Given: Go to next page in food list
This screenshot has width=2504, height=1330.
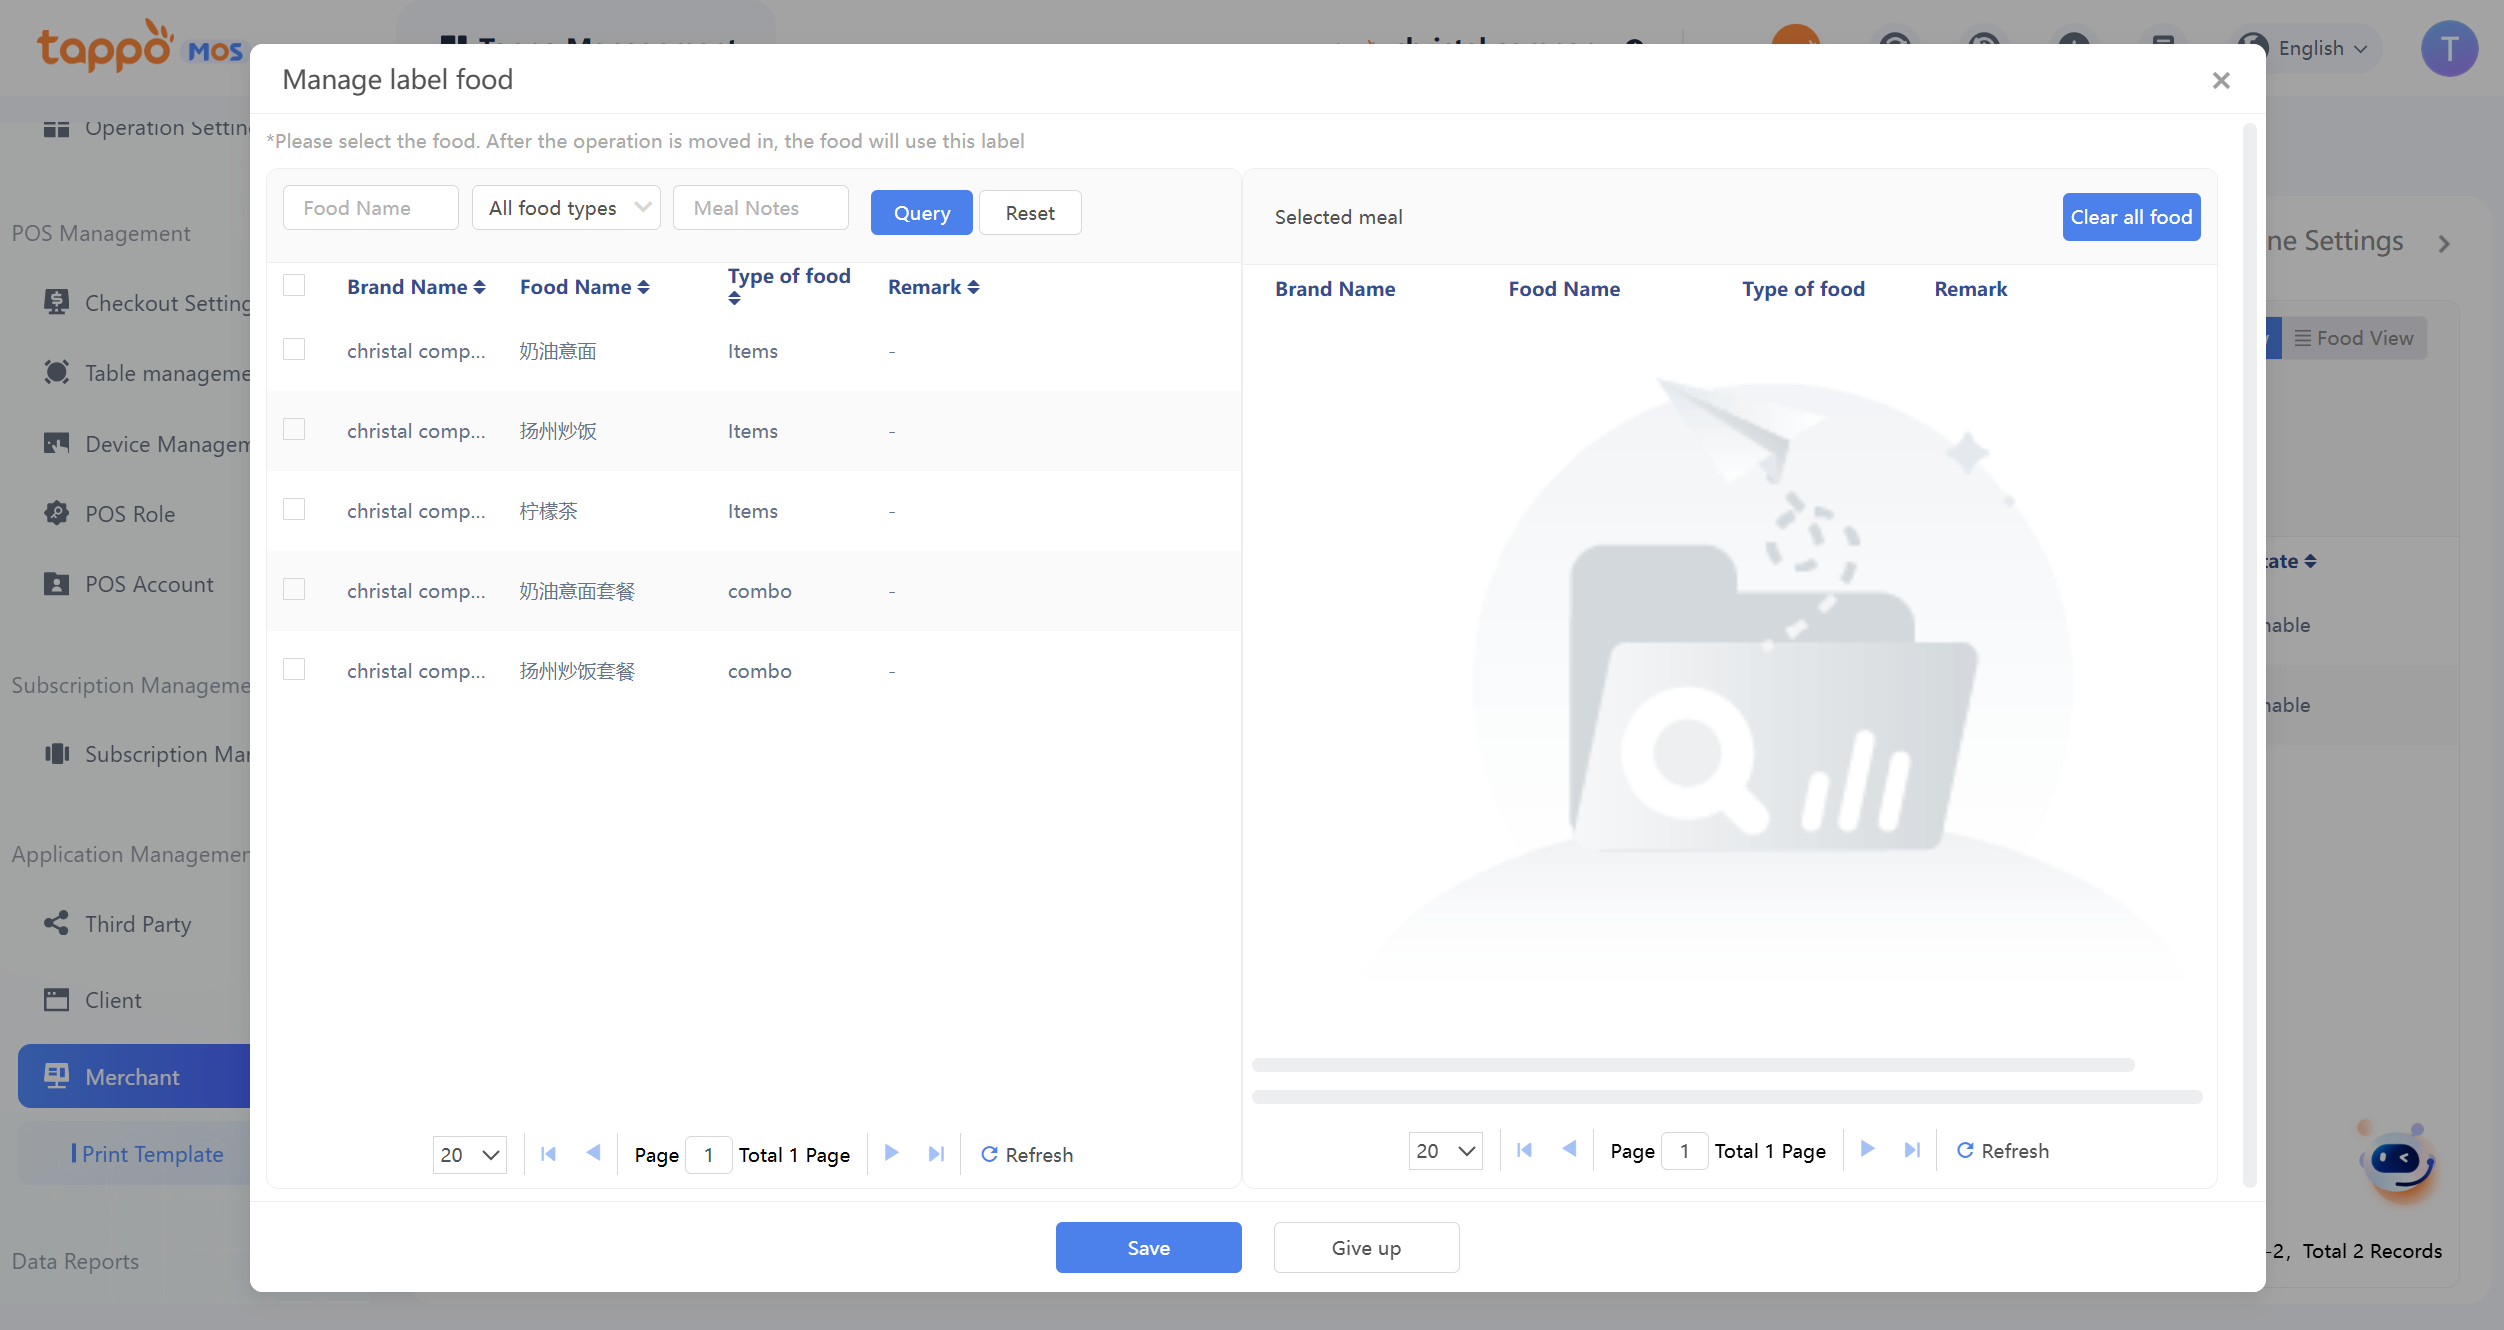Looking at the screenshot, I should coord(891,1154).
